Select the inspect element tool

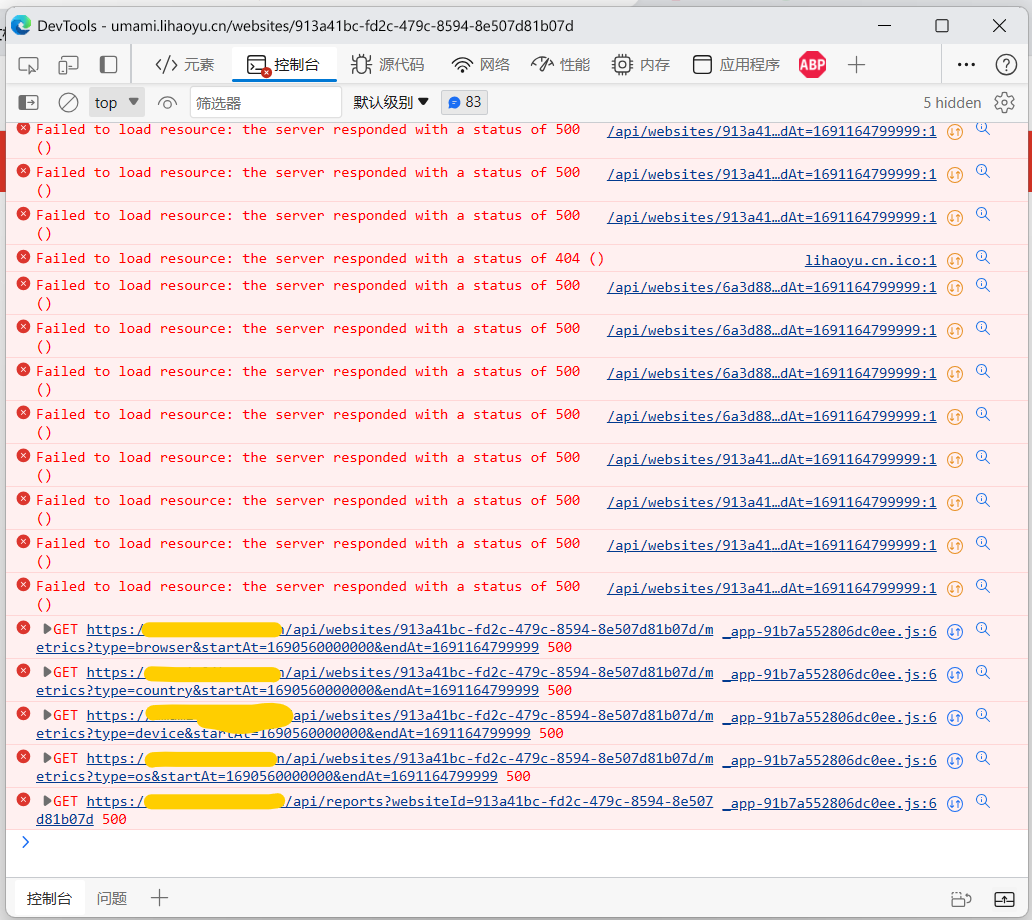click(29, 65)
